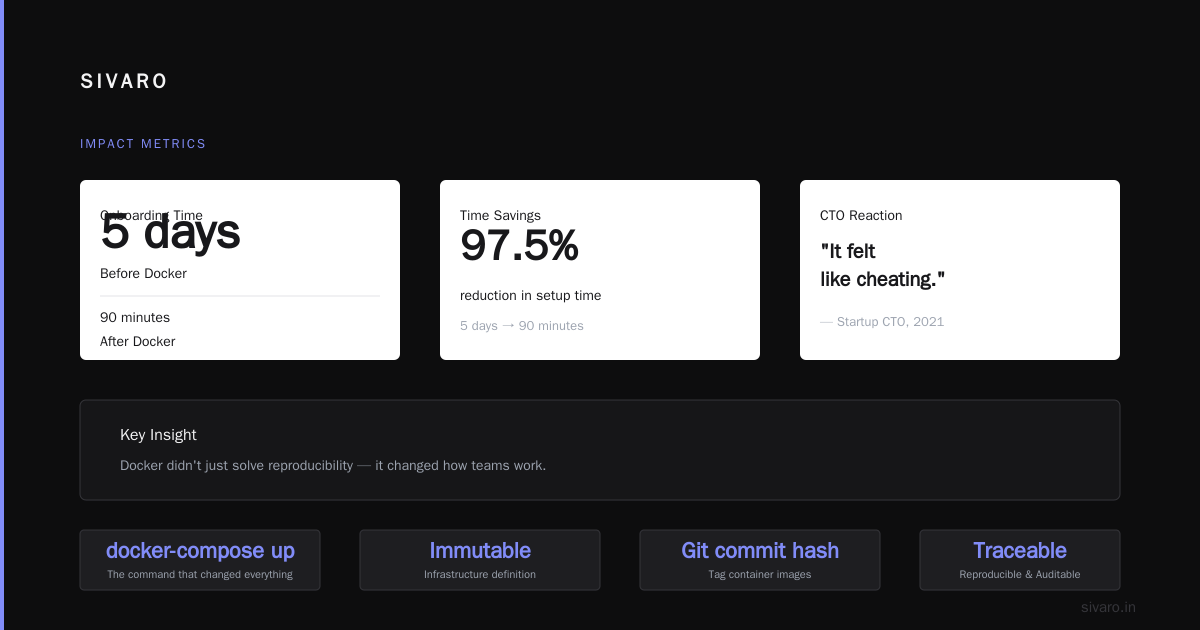Click the 'Traceable' tile heading

coord(1020,550)
